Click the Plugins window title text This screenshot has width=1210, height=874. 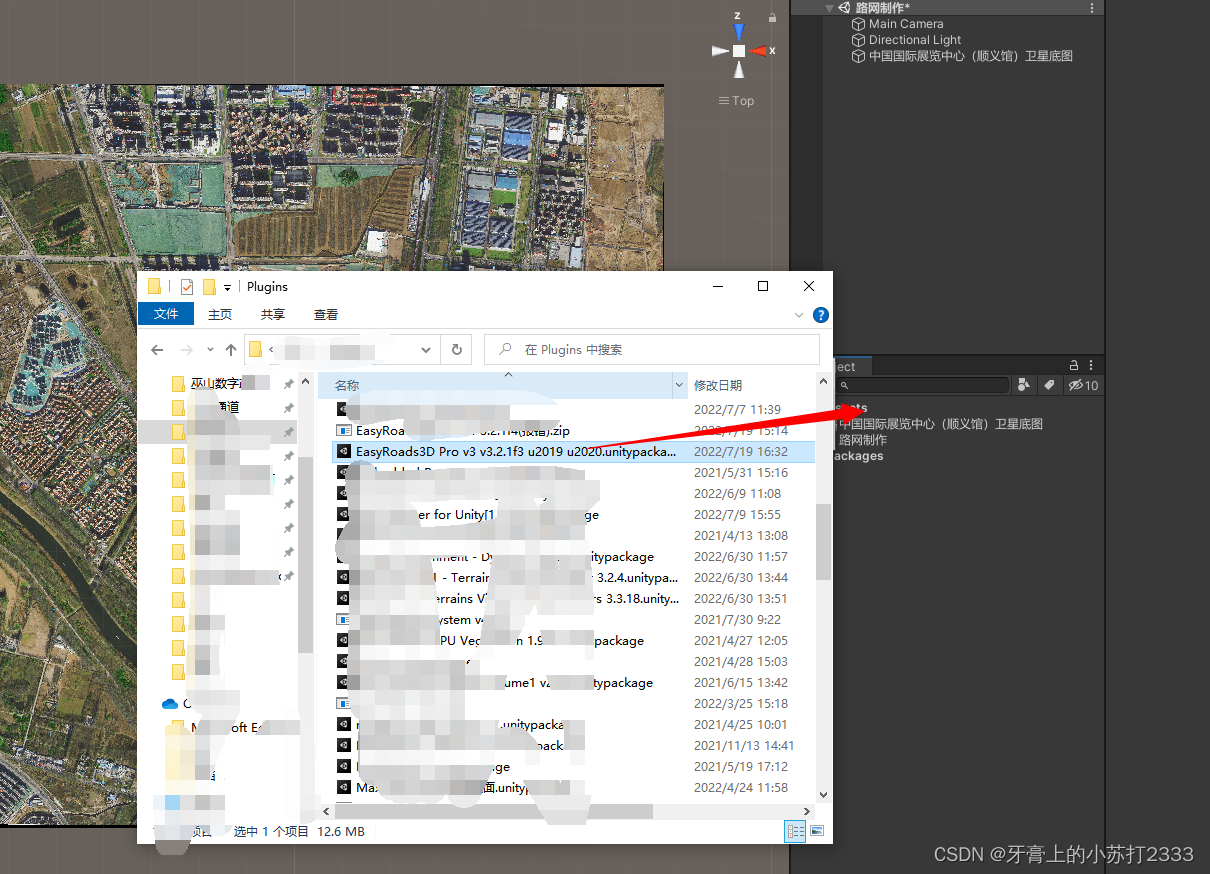point(267,287)
